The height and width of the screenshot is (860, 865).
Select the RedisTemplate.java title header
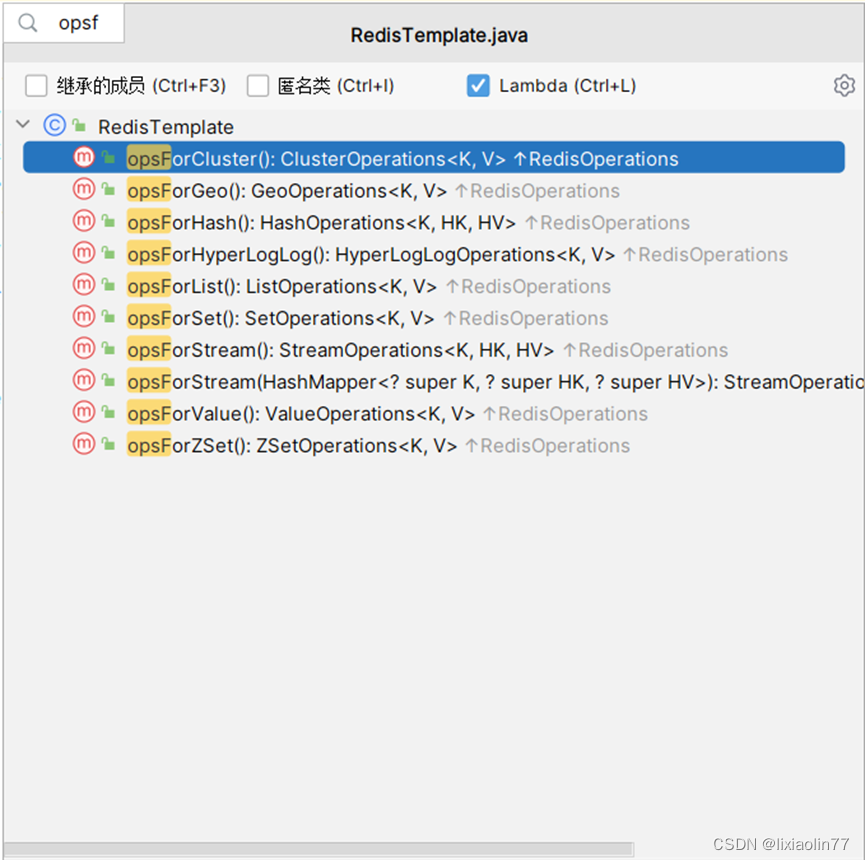click(x=438, y=34)
